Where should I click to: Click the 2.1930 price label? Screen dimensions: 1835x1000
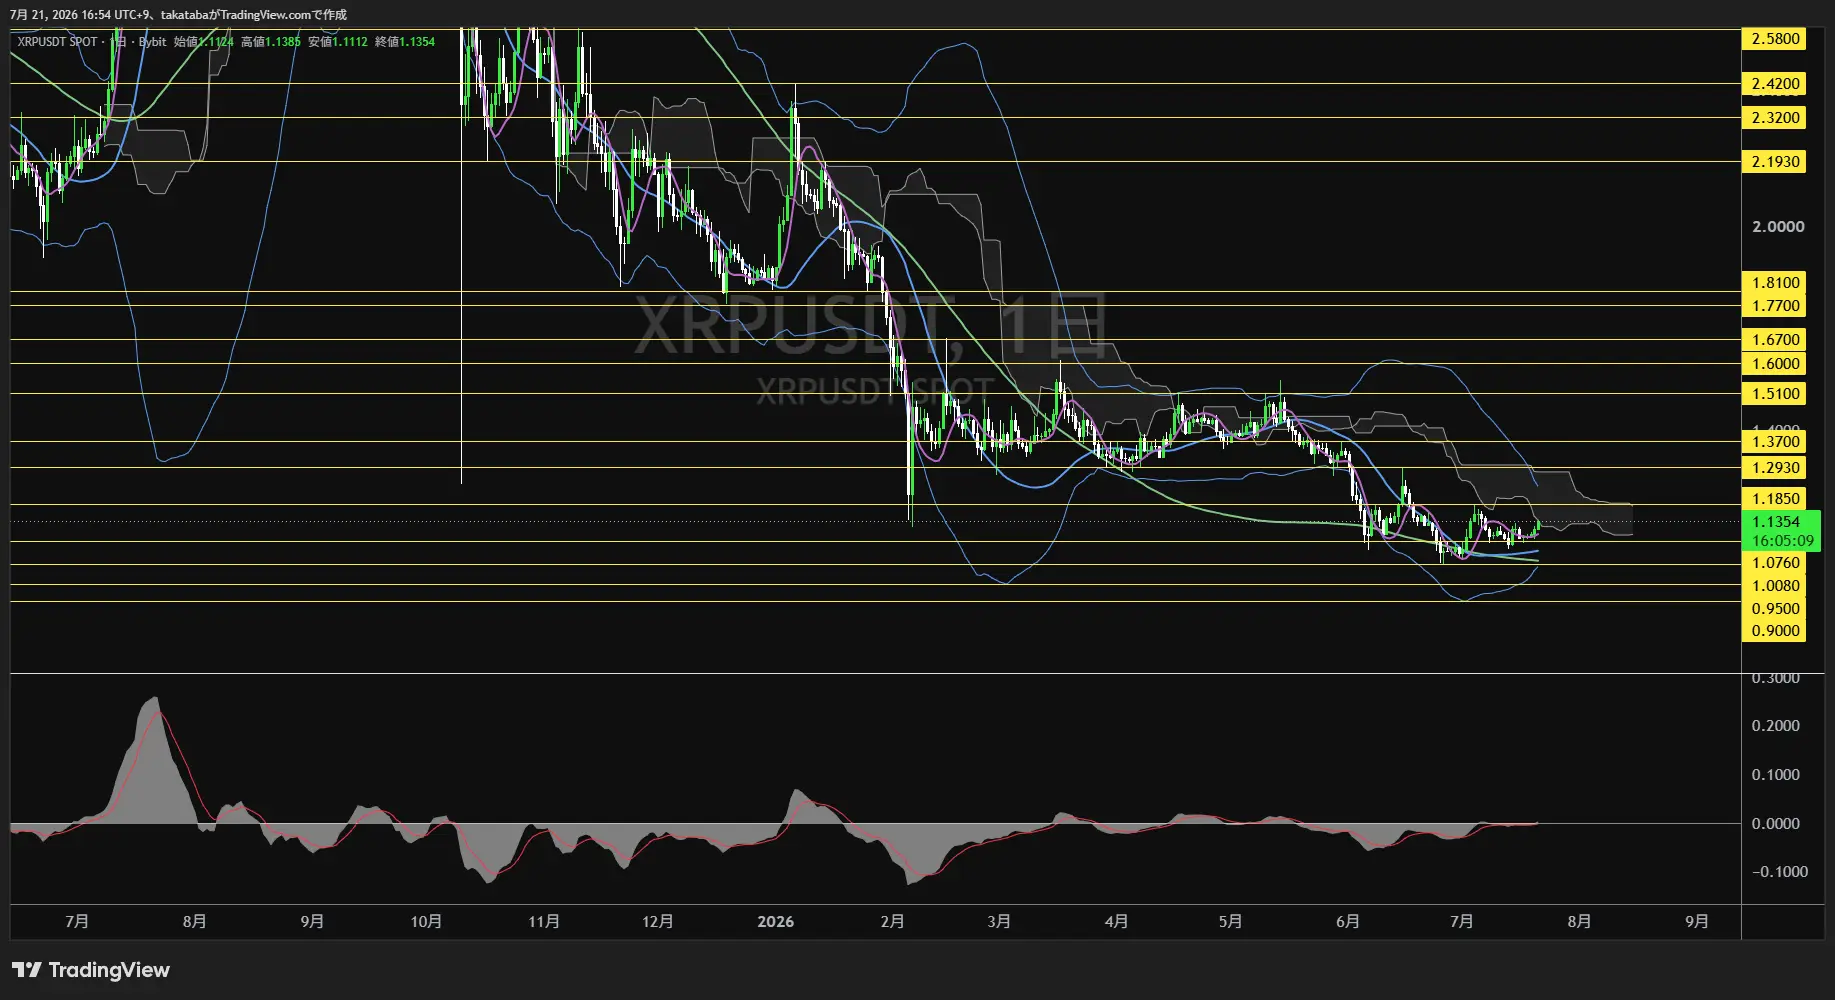[1775, 162]
